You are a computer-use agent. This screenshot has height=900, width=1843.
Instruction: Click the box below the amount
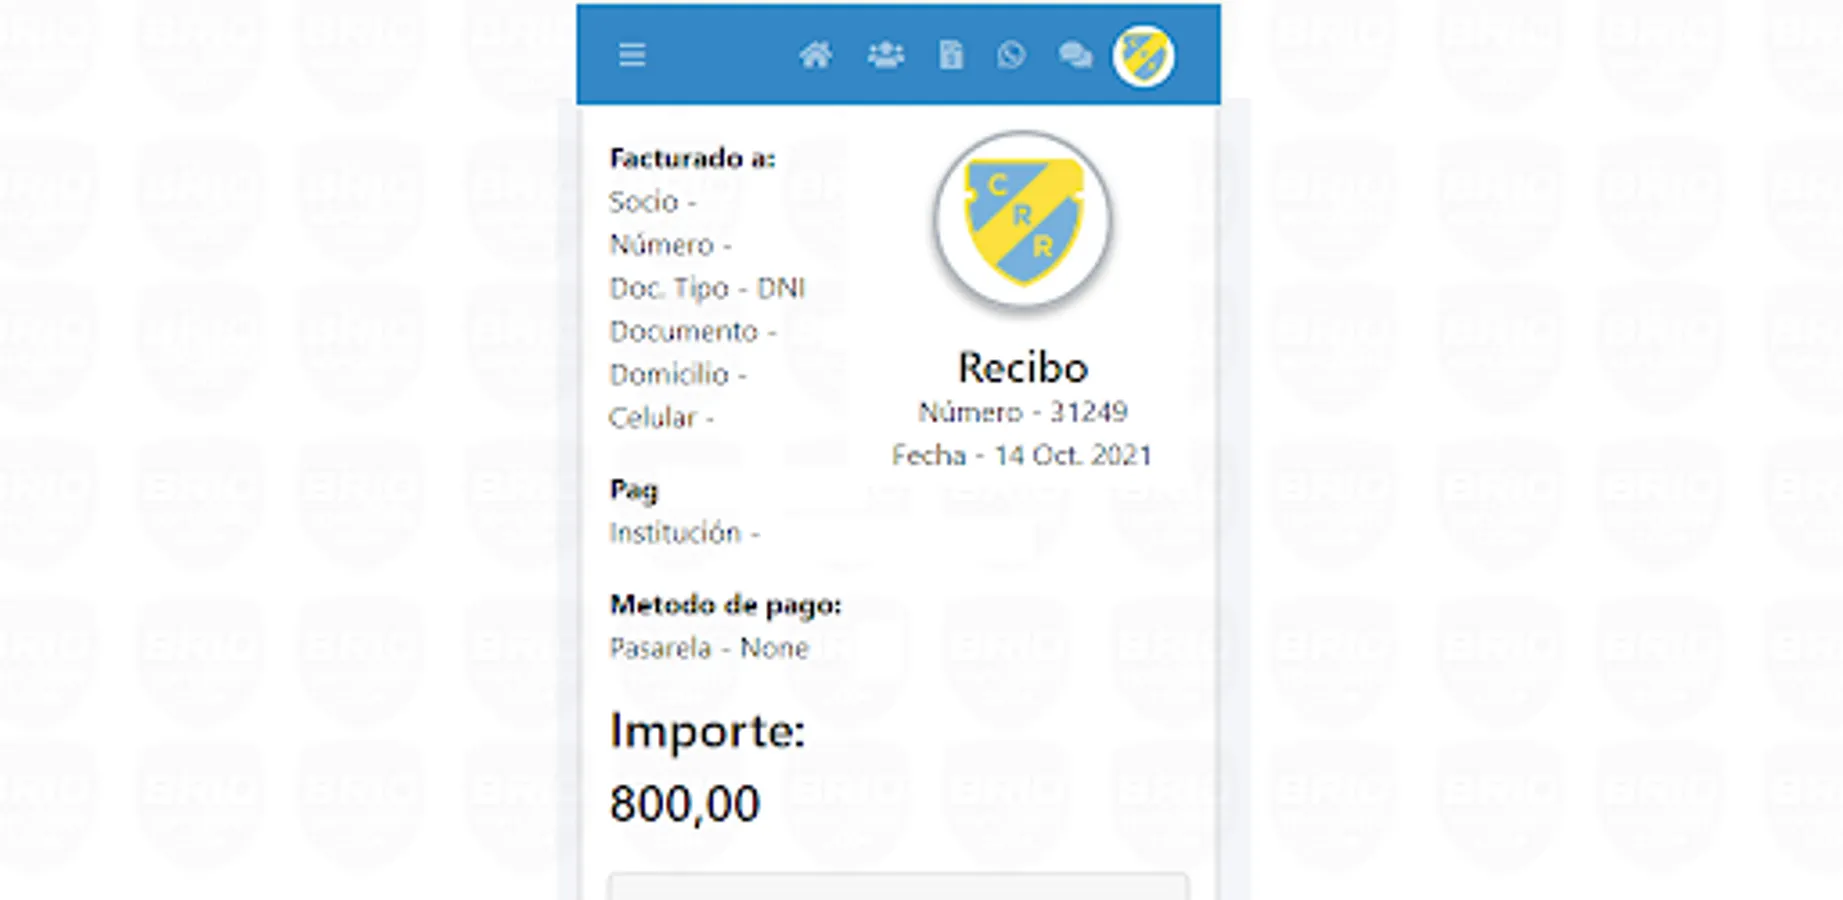[898, 886]
